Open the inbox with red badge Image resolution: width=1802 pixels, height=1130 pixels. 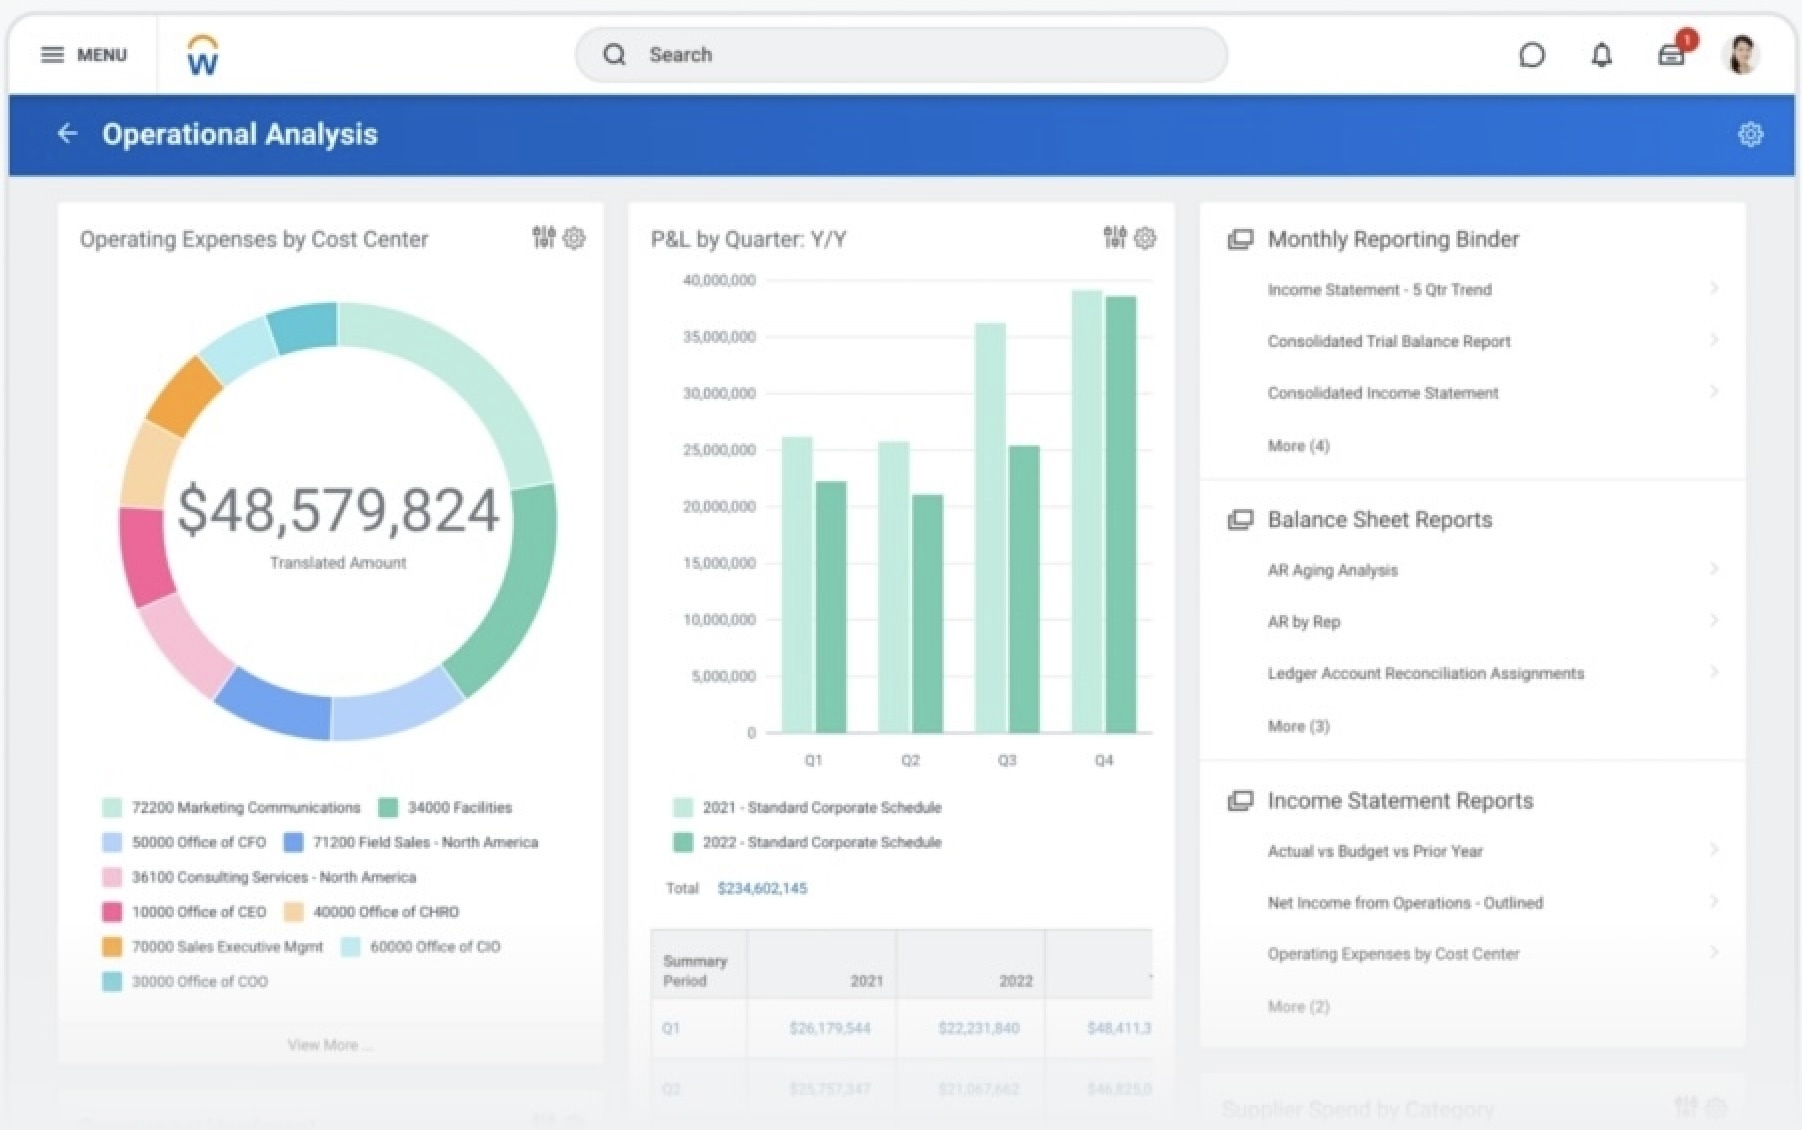point(1671,55)
